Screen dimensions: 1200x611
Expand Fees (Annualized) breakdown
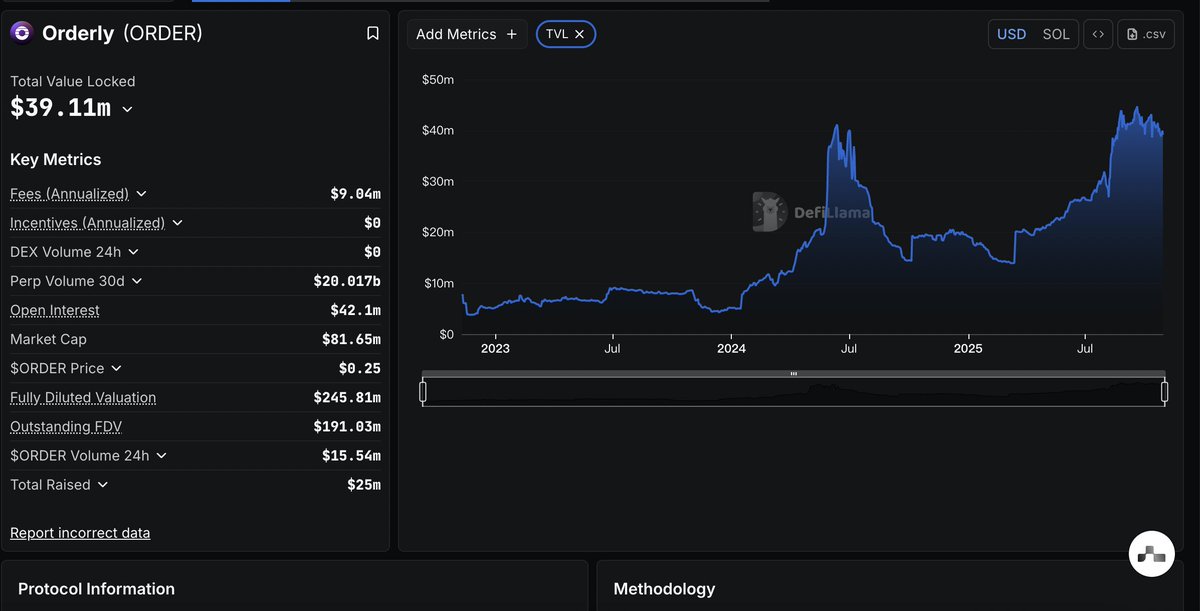point(141,194)
